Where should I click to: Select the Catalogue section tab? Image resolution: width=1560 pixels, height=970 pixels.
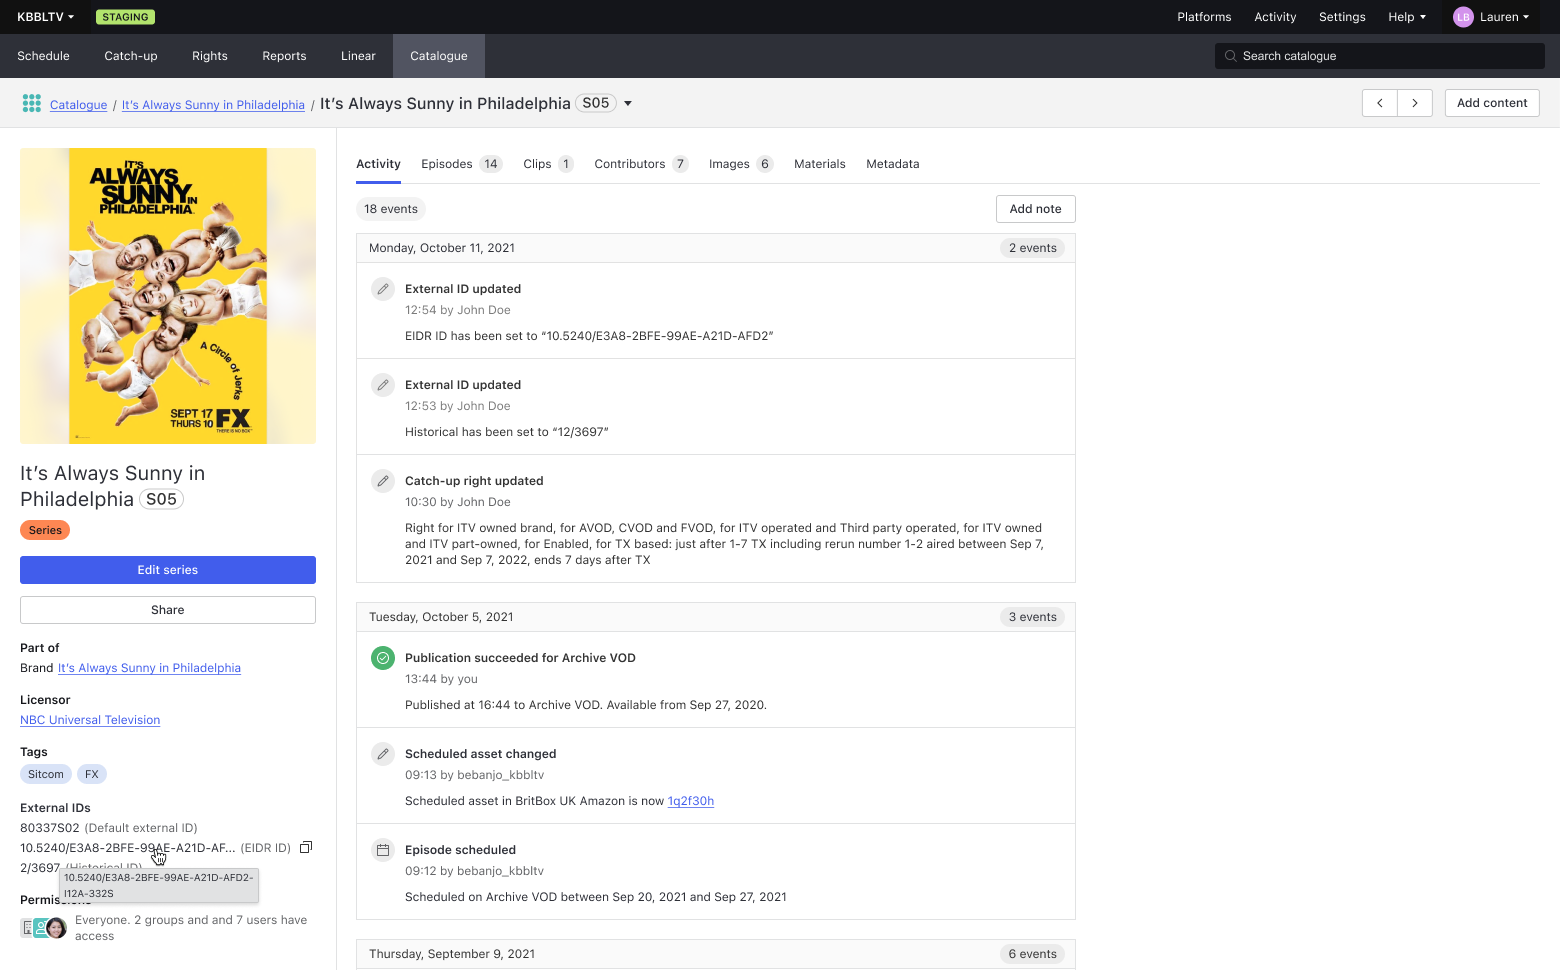pyautogui.click(x=439, y=56)
